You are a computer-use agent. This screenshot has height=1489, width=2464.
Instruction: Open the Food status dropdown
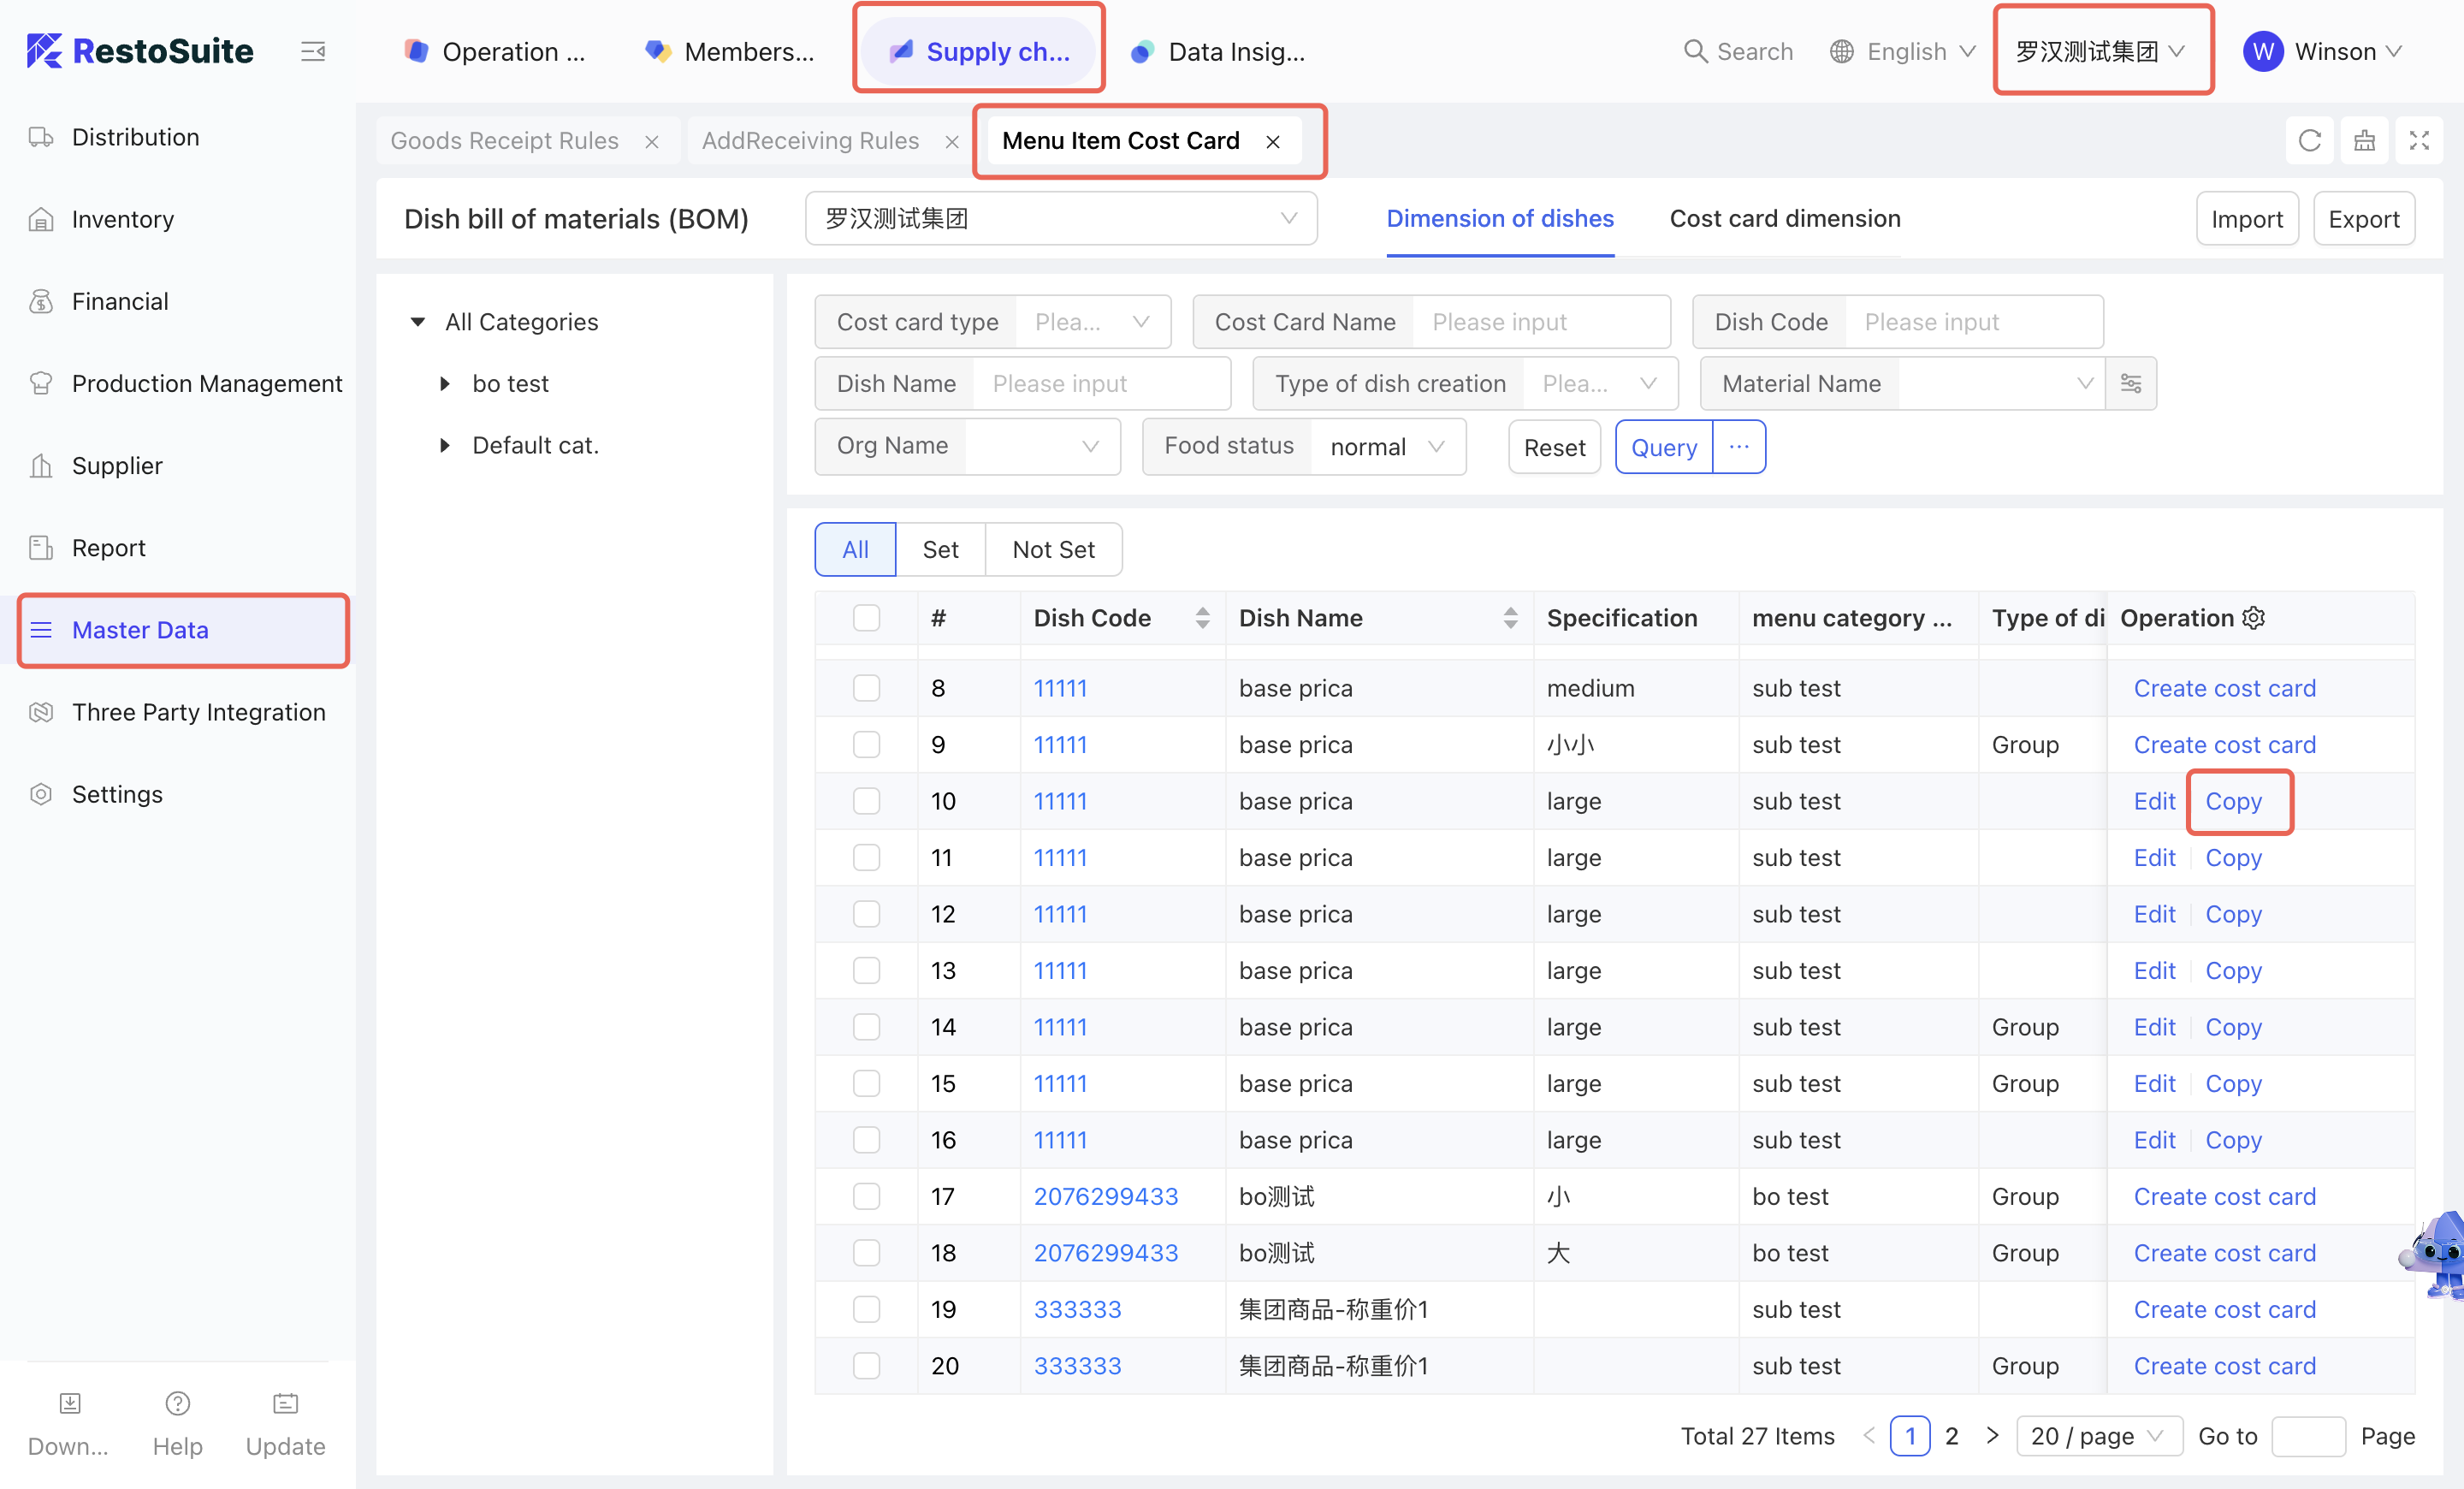(x=1386, y=447)
